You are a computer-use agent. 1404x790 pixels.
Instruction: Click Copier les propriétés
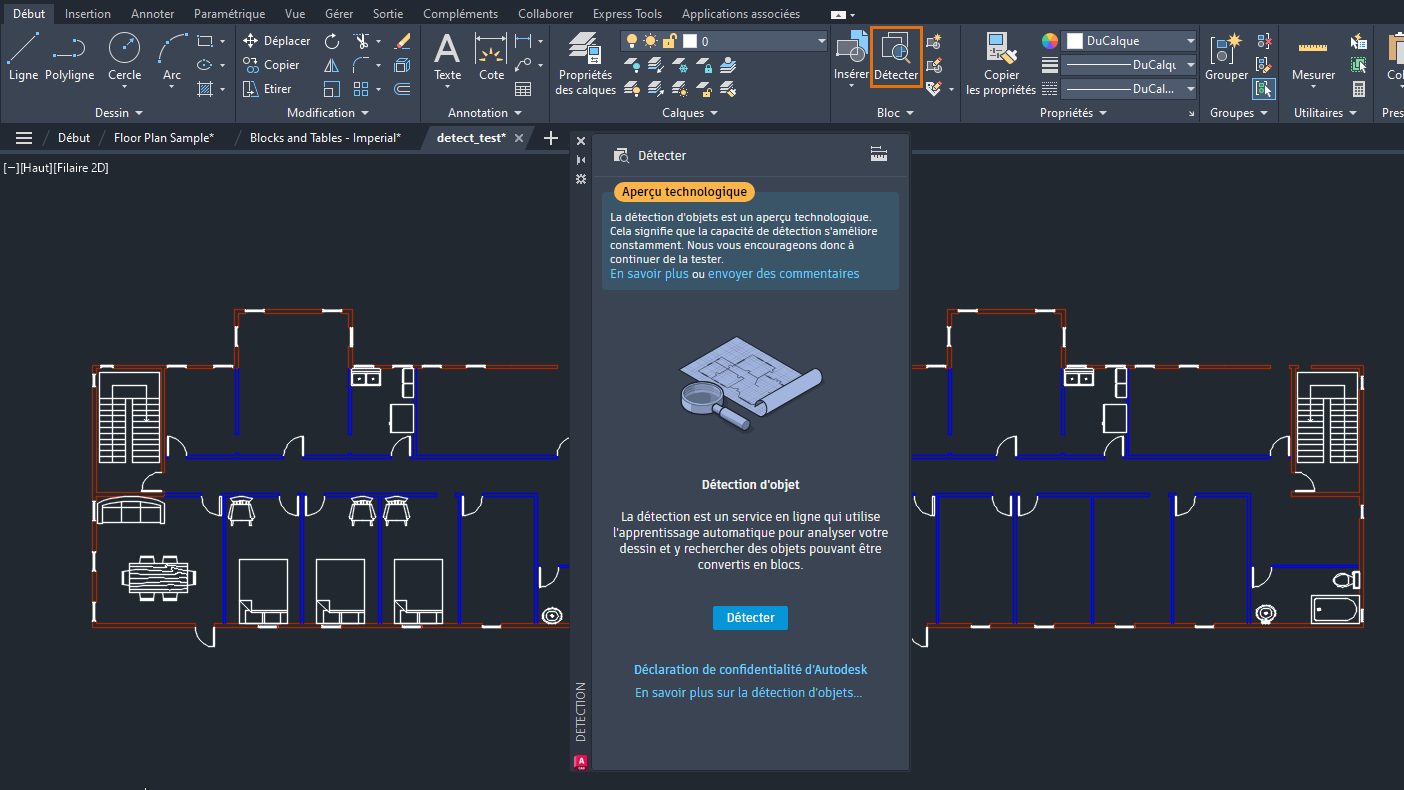click(1001, 63)
